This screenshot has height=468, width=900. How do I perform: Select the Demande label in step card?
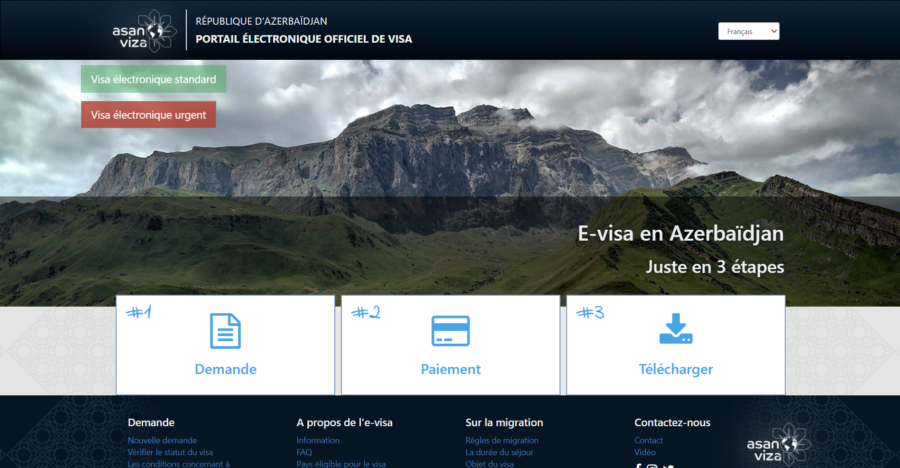point(225,369)
